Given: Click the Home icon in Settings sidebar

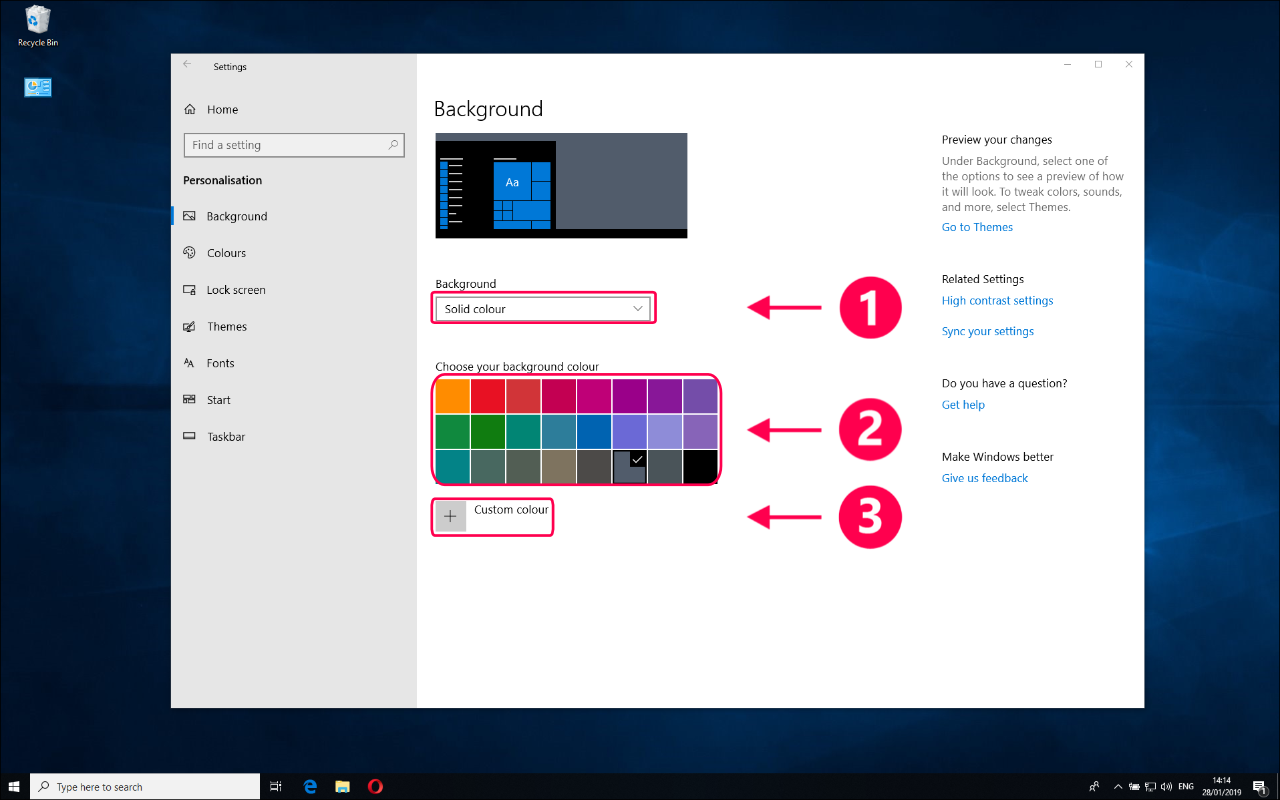Looking at the screenshot, I should click(x=190, y=109).
